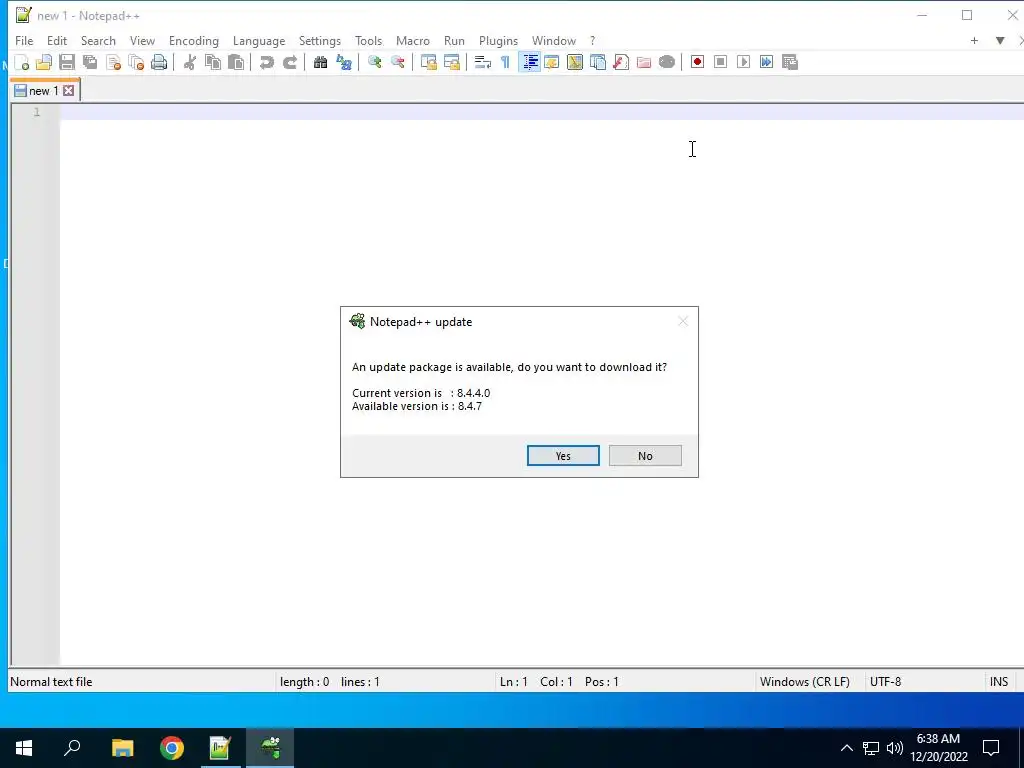
Task: Open the Edit menu
Action: click(x=57, y=40)
